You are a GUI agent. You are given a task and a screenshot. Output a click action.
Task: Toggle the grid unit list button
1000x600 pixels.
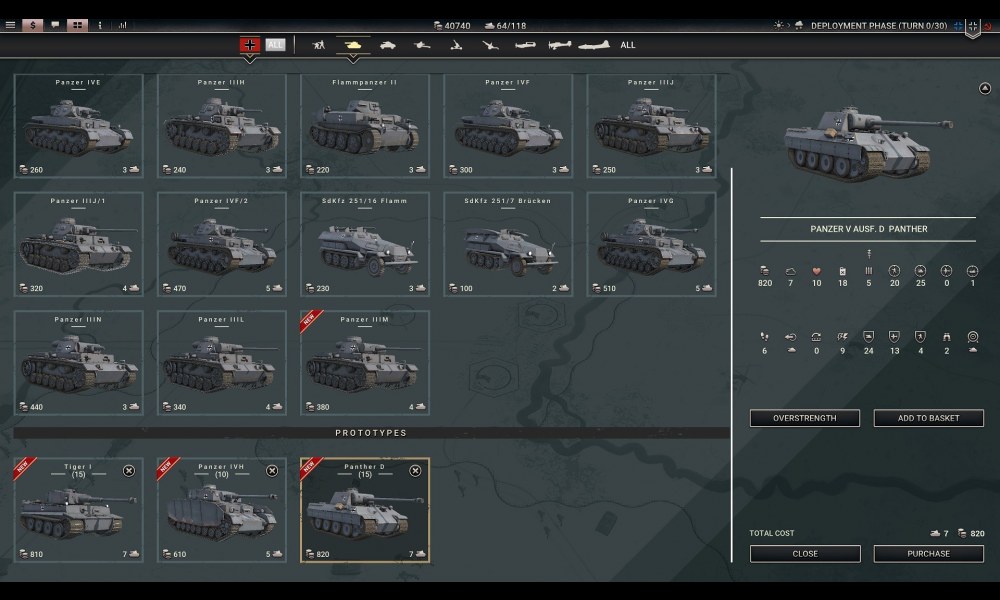[77, 25]
